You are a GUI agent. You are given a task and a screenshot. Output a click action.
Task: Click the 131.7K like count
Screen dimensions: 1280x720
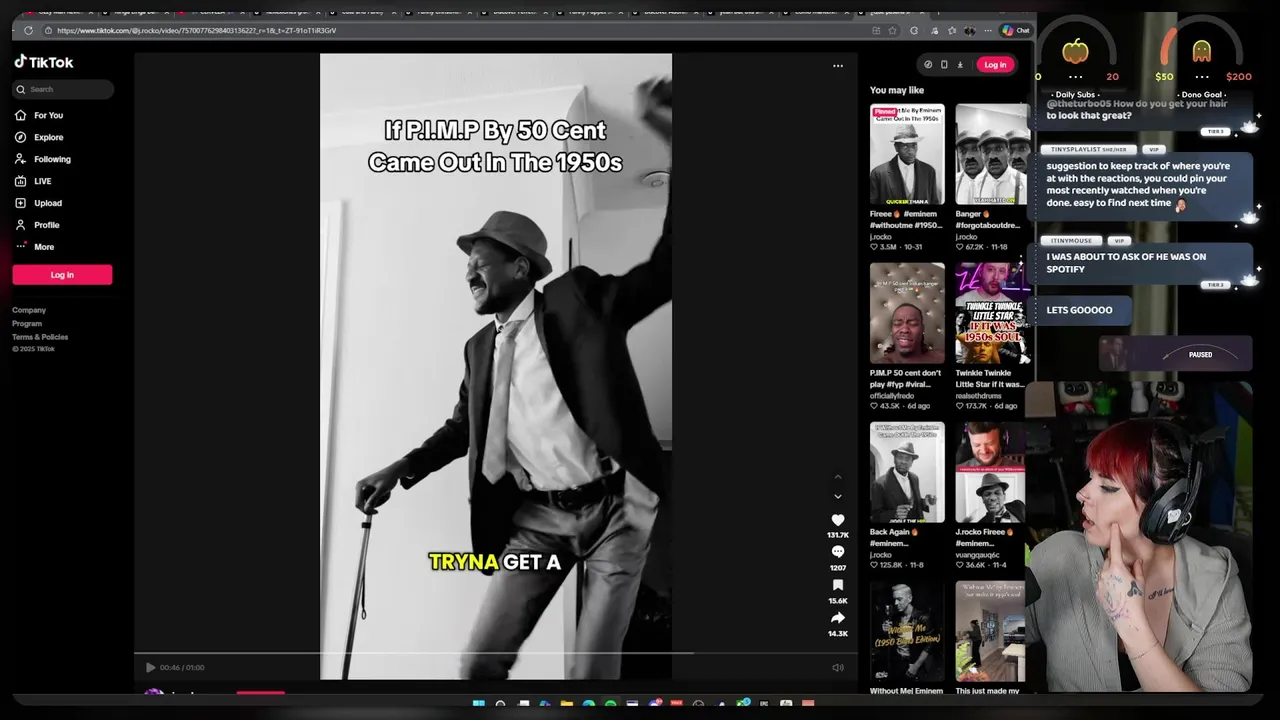[838, 535]
